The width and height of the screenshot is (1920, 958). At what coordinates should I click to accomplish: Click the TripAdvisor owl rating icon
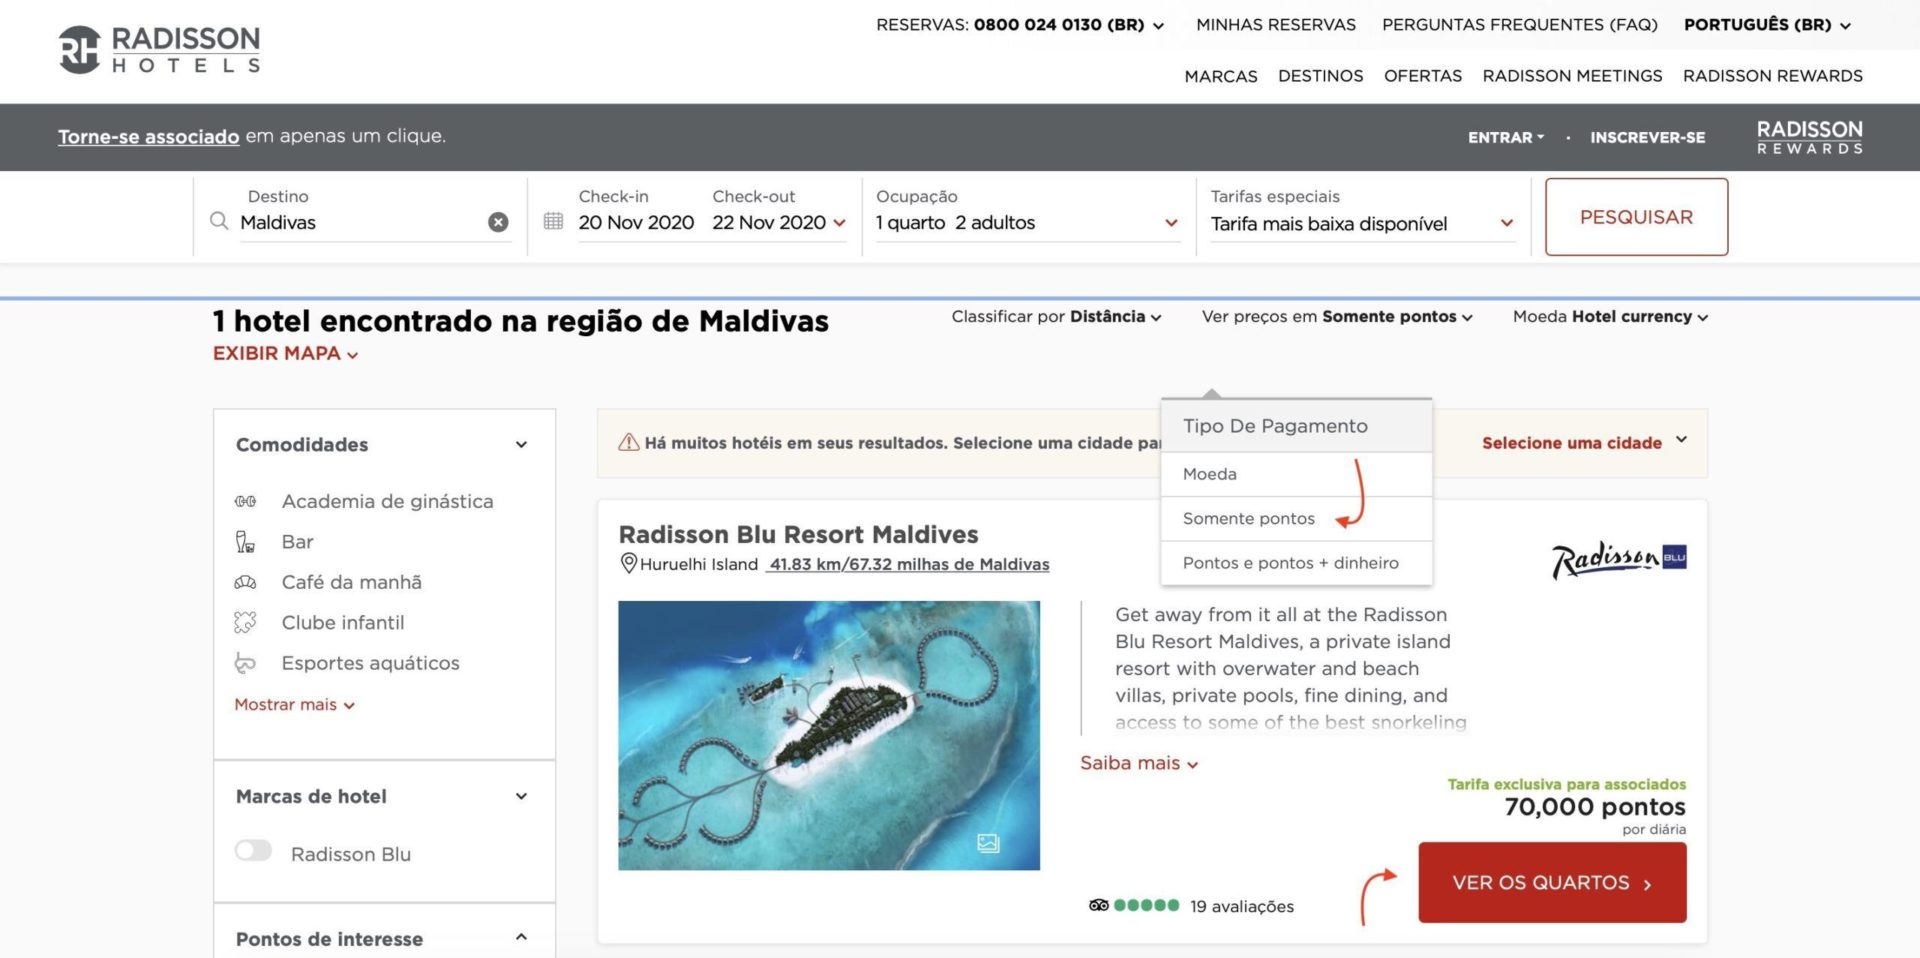point(1098,905)
